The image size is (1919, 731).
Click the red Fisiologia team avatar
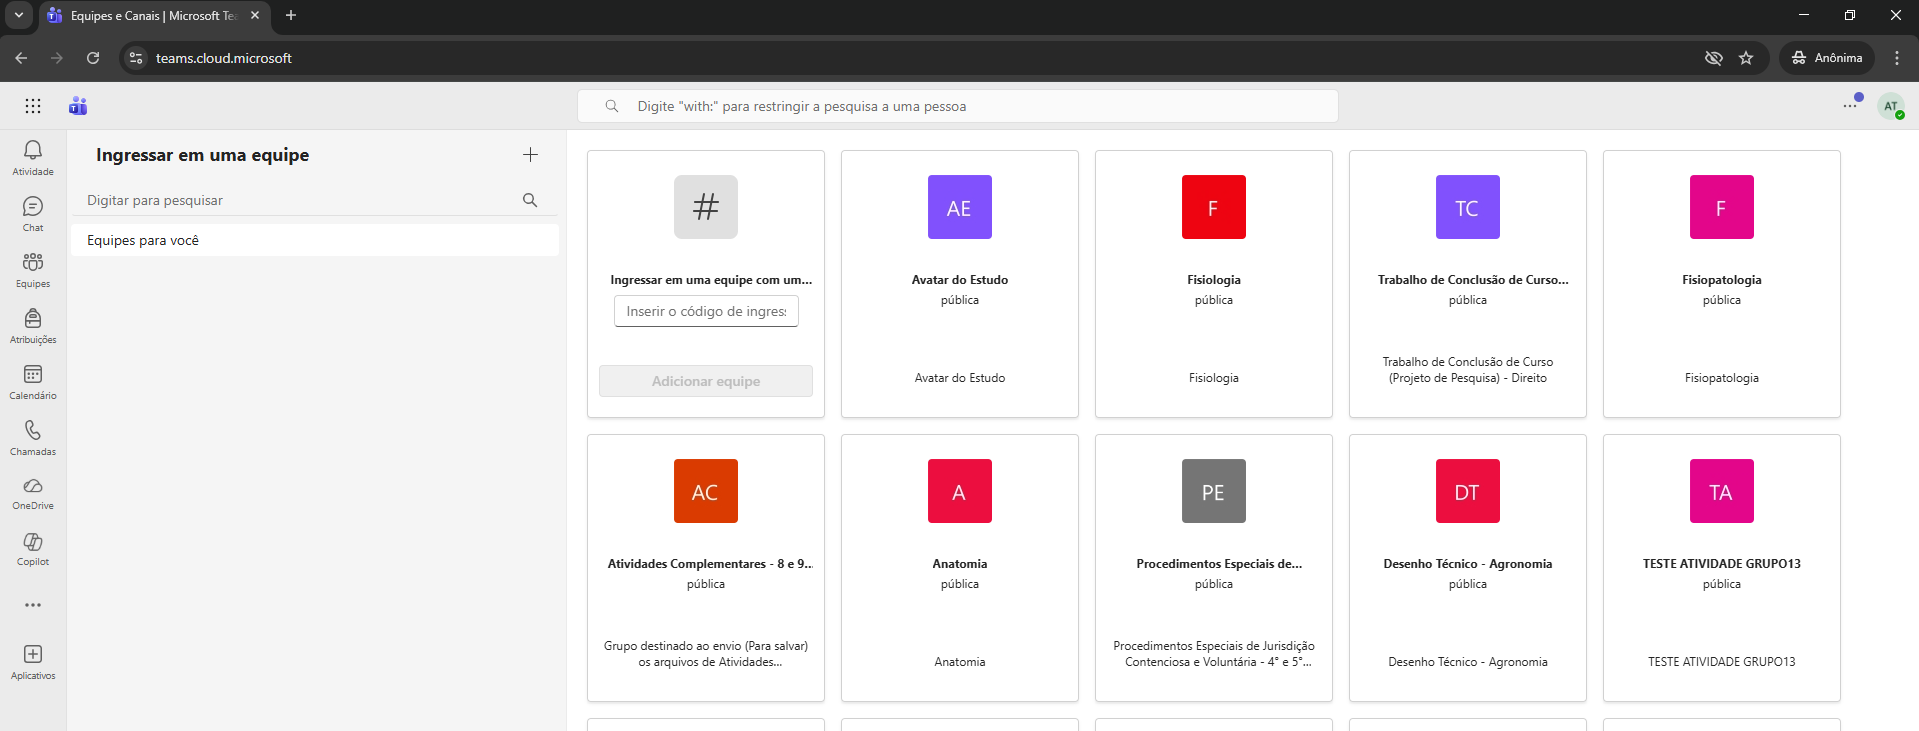1213,207
